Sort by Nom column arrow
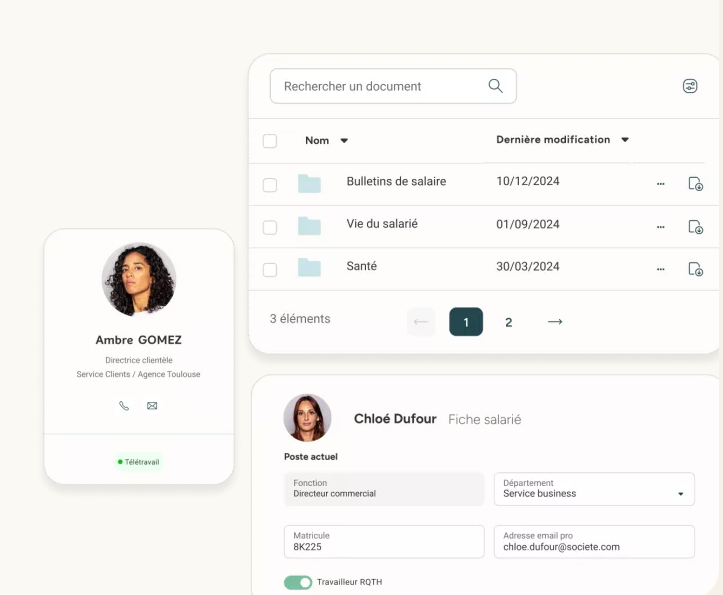Viewport: 723px width, 595px height. (x=344, y=141)
